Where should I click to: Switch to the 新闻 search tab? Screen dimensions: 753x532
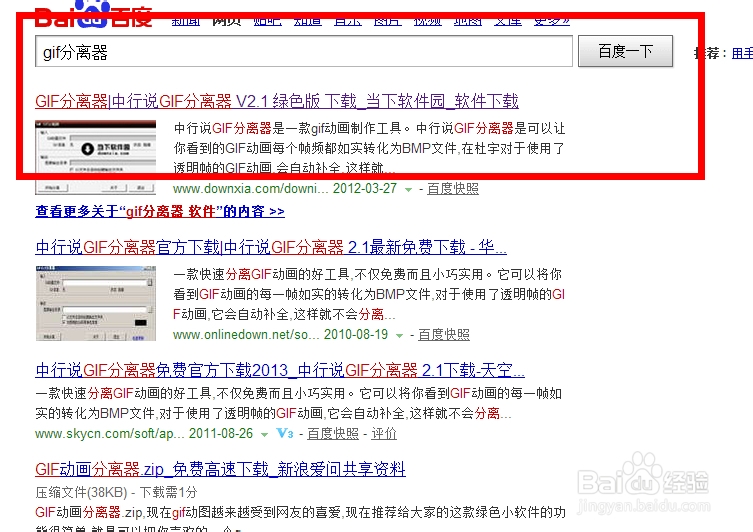186,21
